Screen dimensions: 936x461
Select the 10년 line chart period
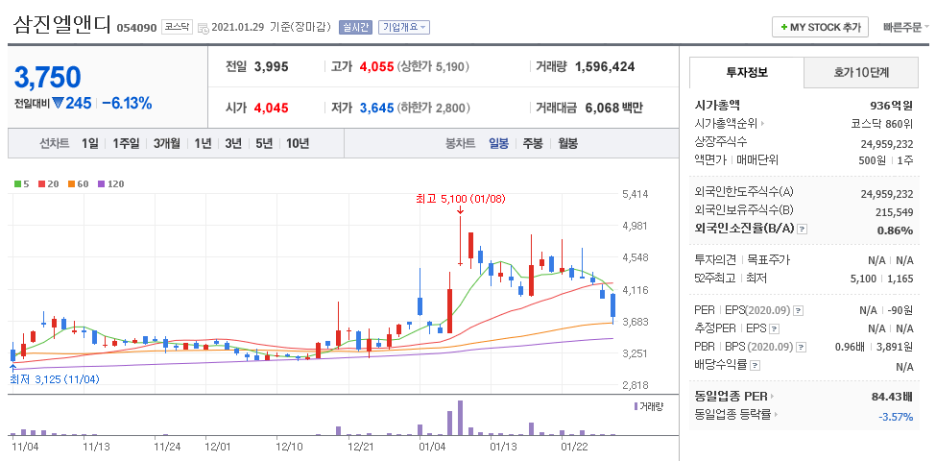297,143
